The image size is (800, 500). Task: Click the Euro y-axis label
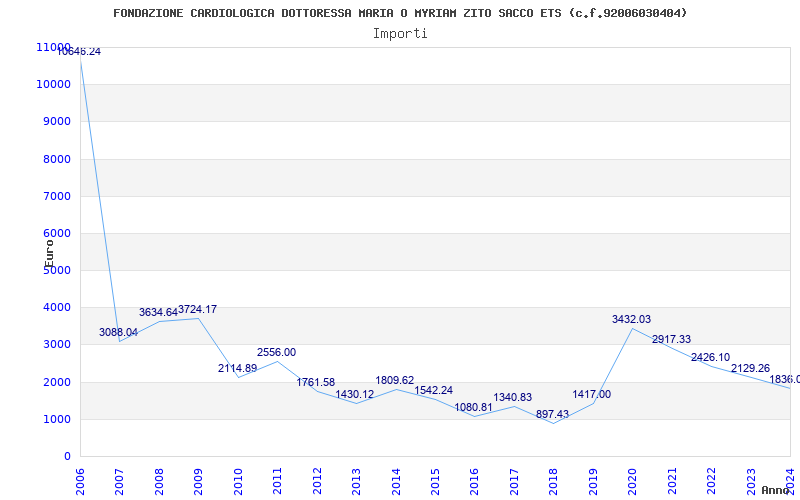point(49,254)
